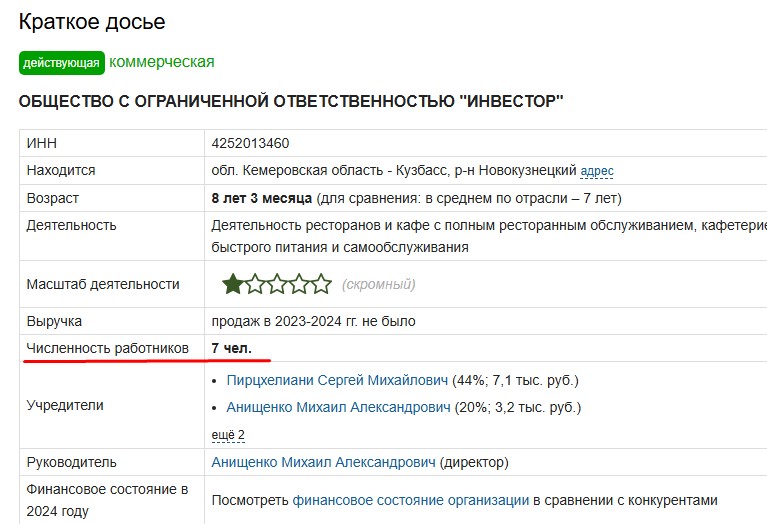Click the third star in scale rating
Image resolution: width=767 pixels, height=524 pixels.
[x=277, y=285]
